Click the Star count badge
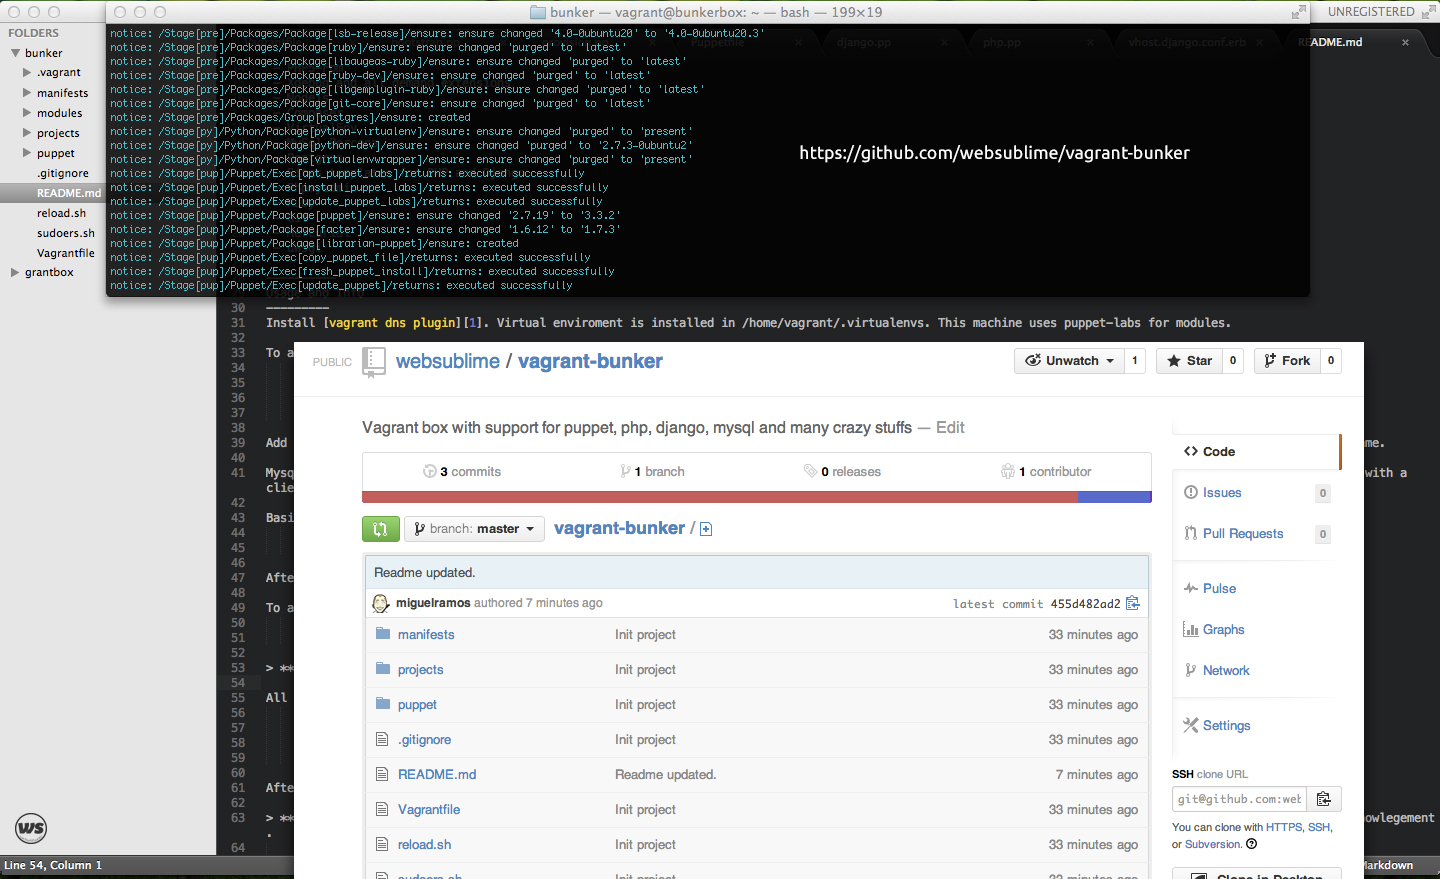Screen dimensions: 1440x879 pos(1232,361)
